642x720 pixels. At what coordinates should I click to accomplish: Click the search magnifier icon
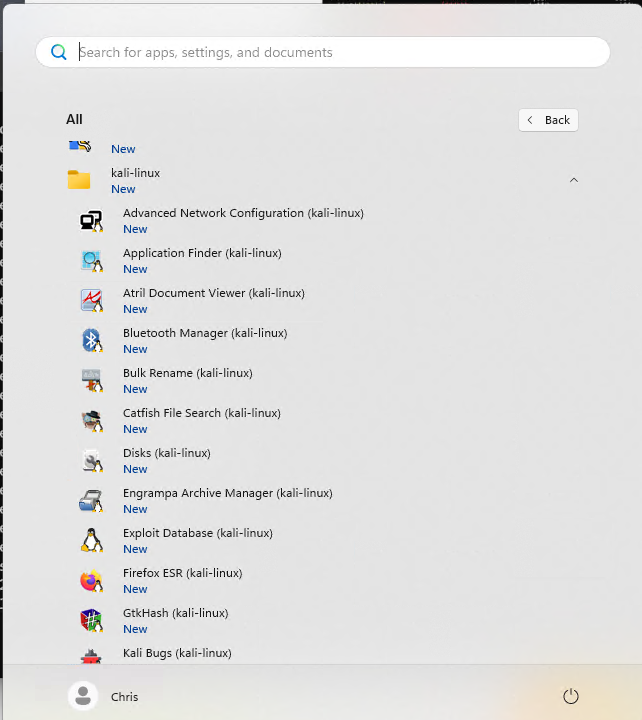click(x=59, y=52)
